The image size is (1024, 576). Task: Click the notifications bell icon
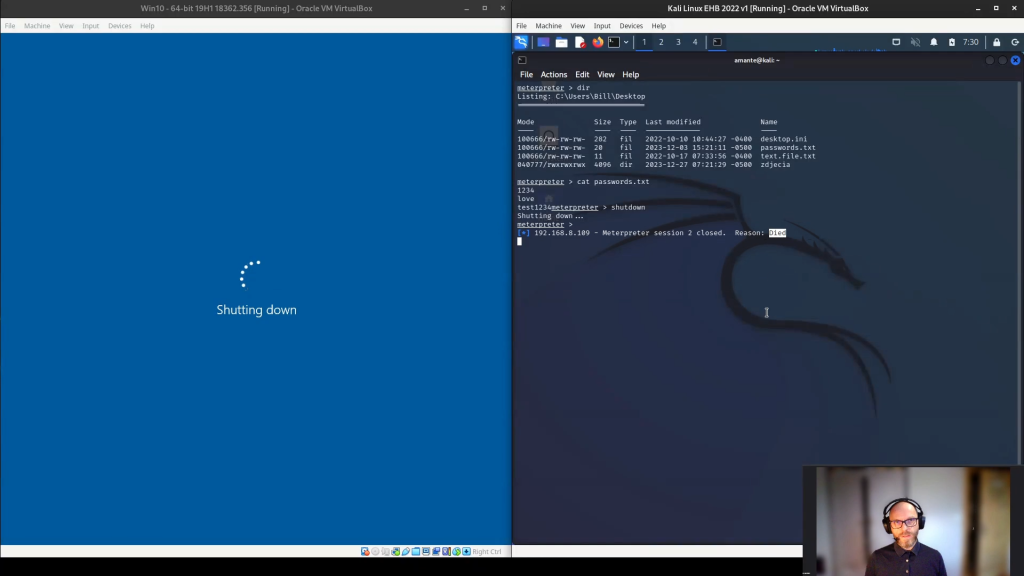pos(934,42)
